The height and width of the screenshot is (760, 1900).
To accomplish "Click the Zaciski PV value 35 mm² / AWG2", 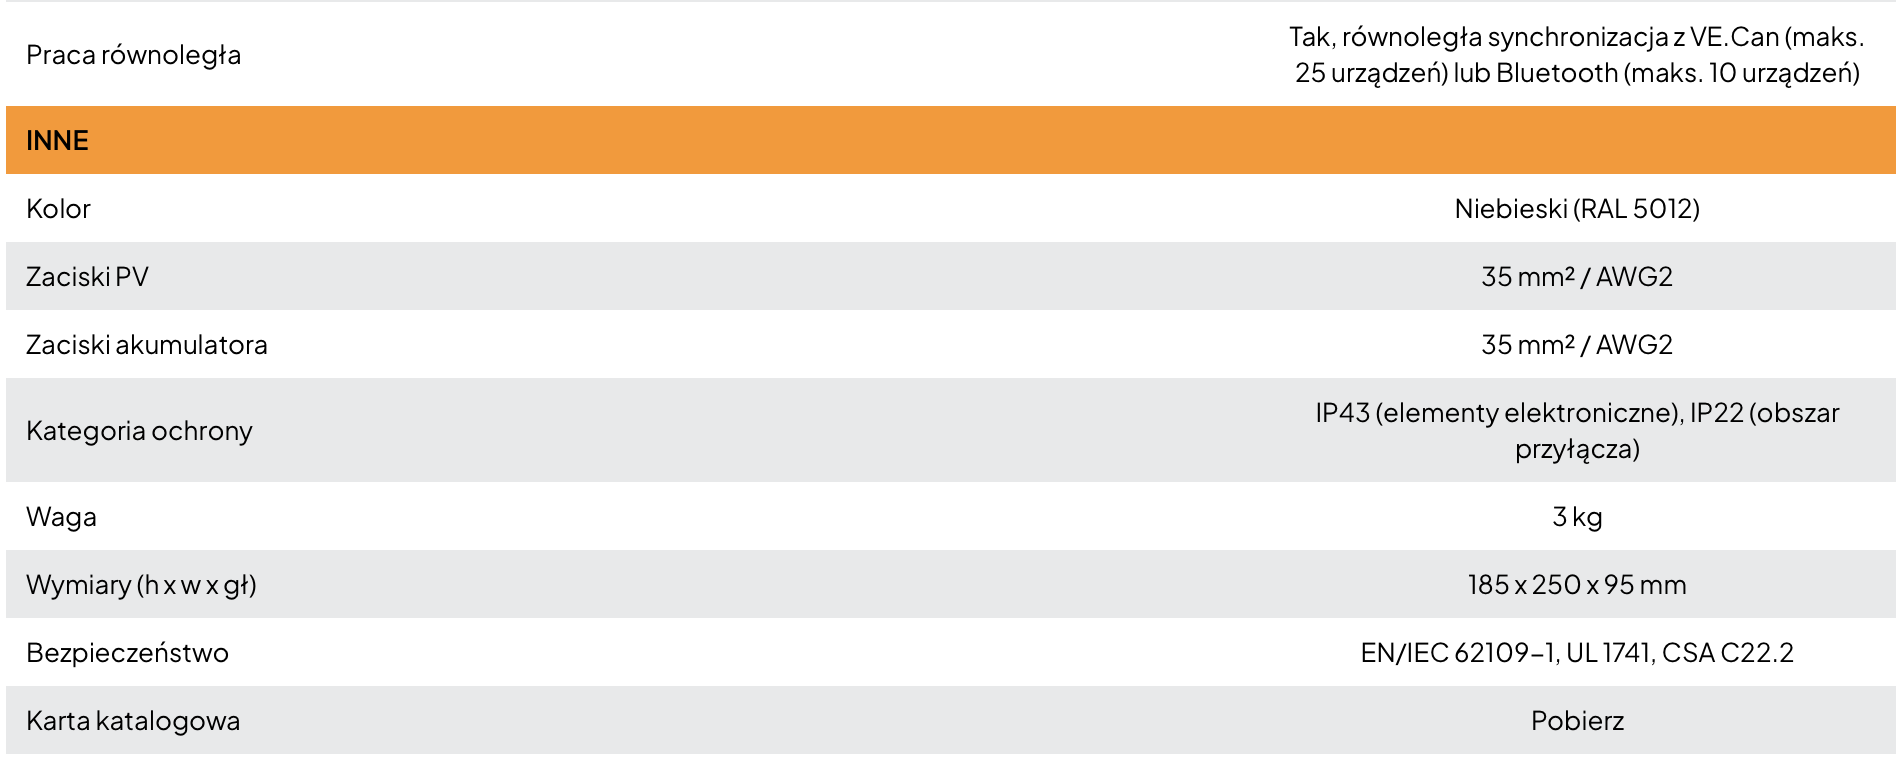I will tap(1577, 276).
